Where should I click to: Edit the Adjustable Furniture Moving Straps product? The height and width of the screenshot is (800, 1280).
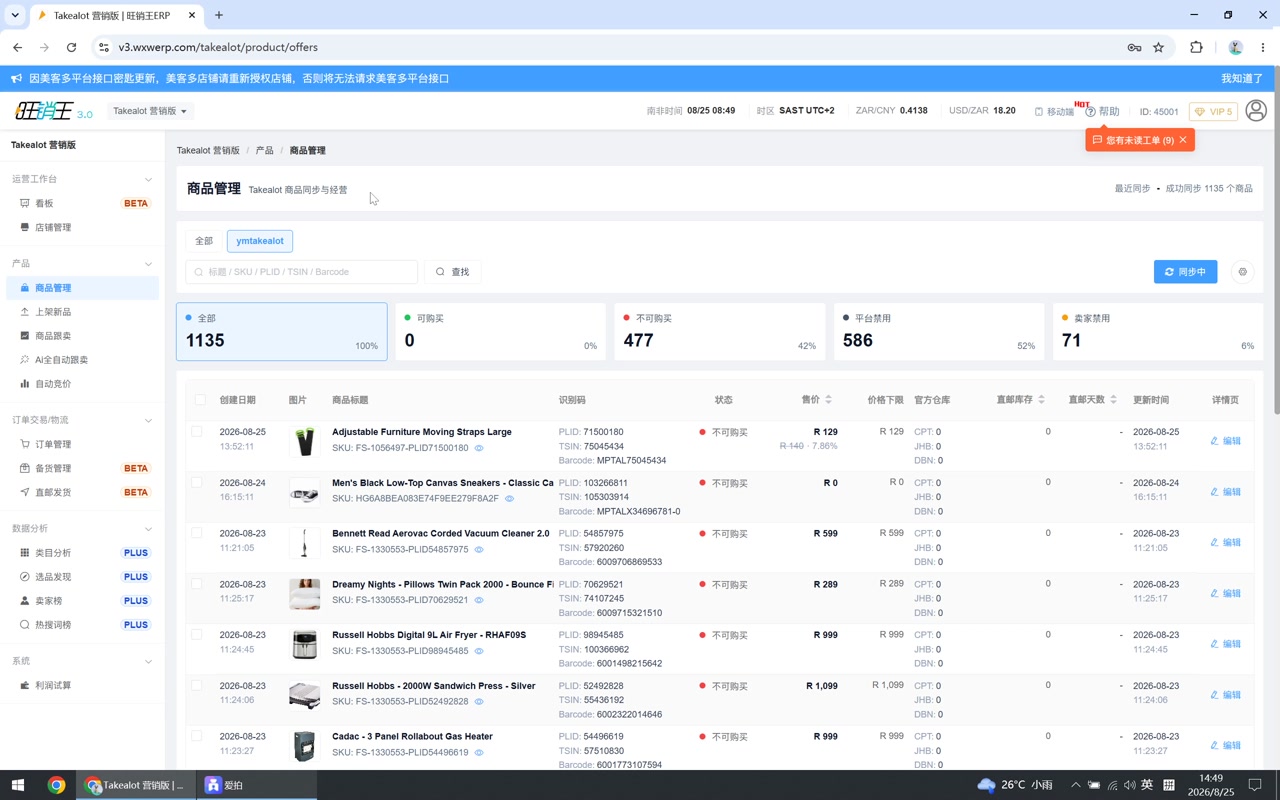[x=1226, y=441]
